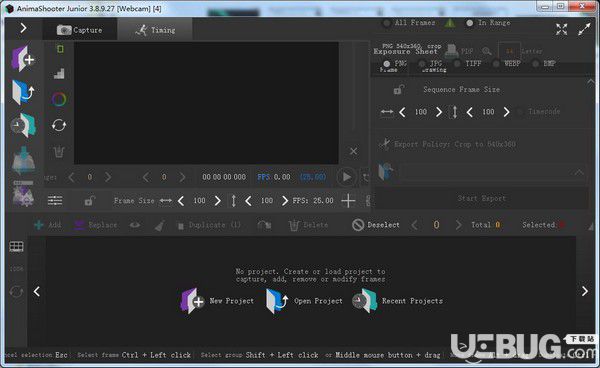The height and width of the screenshot is (368, 600).
Task: Go to next frame arrow beside Total
Action: [458, 225]
